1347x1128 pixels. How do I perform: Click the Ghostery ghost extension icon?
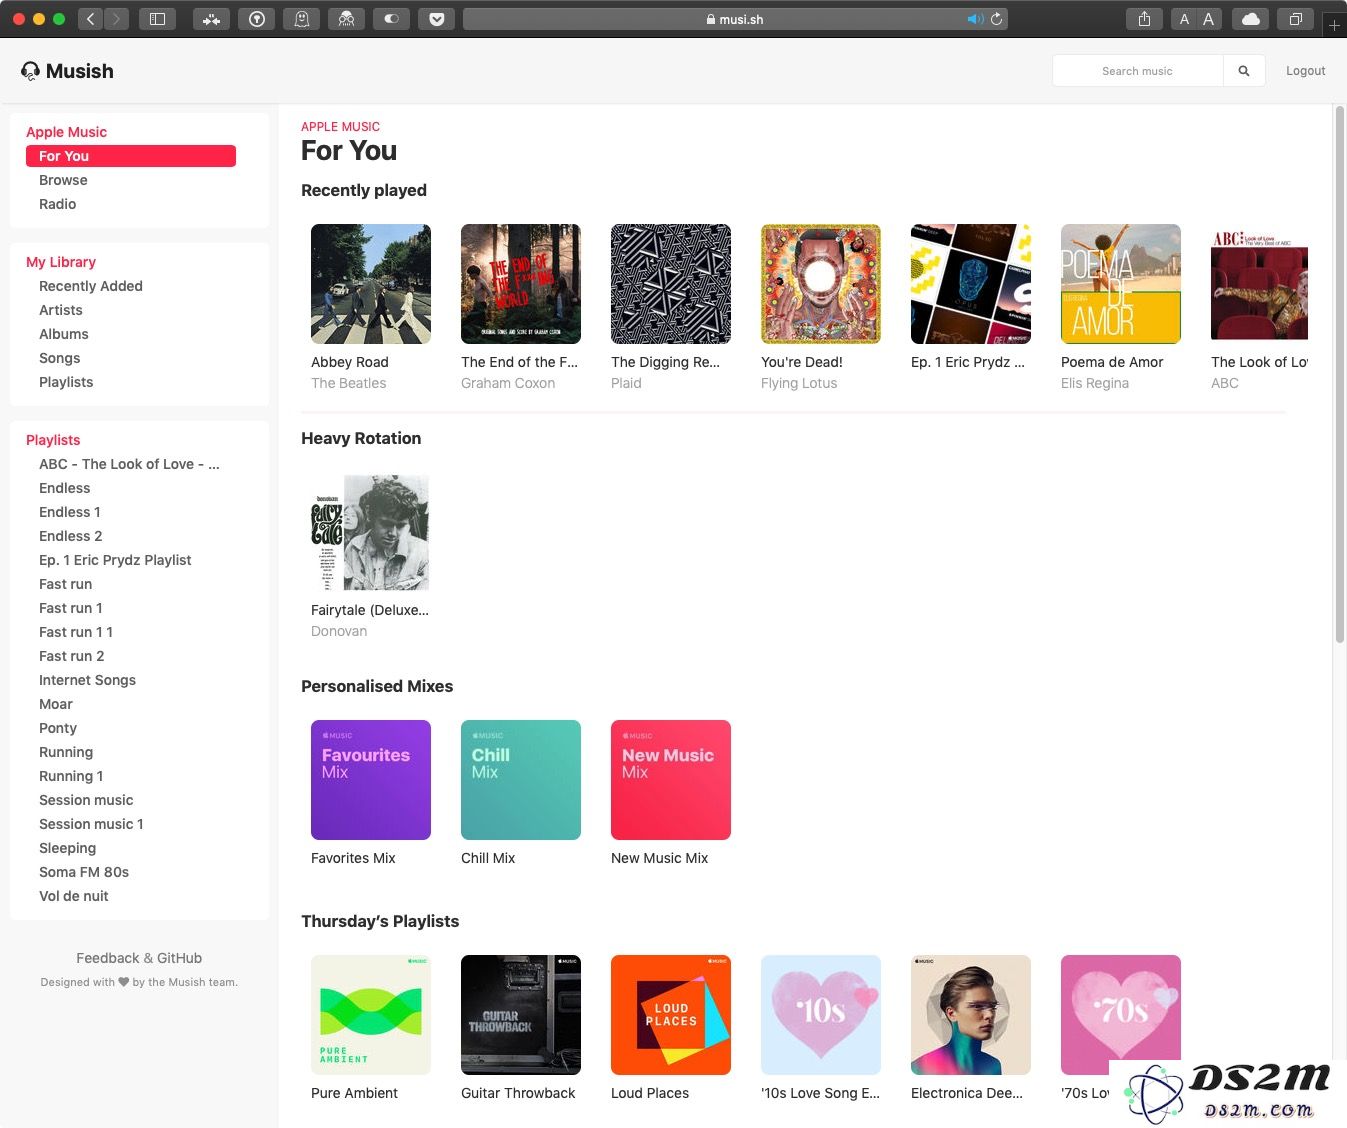point(302,18)
